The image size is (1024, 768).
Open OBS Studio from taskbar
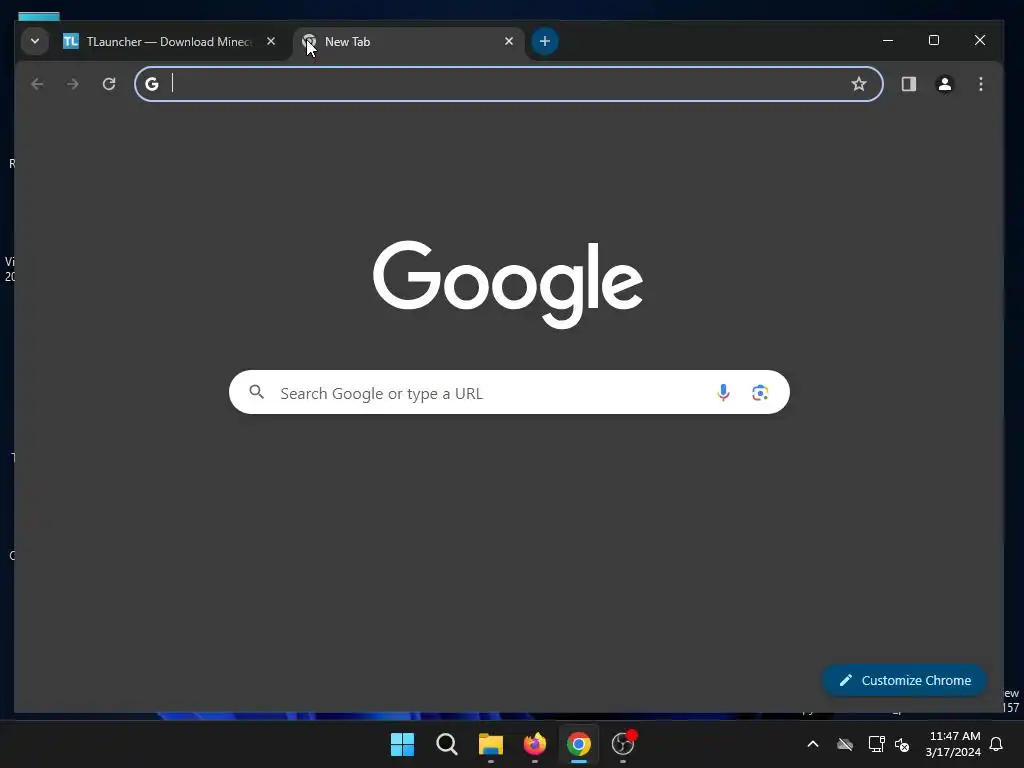pos(623,744)
